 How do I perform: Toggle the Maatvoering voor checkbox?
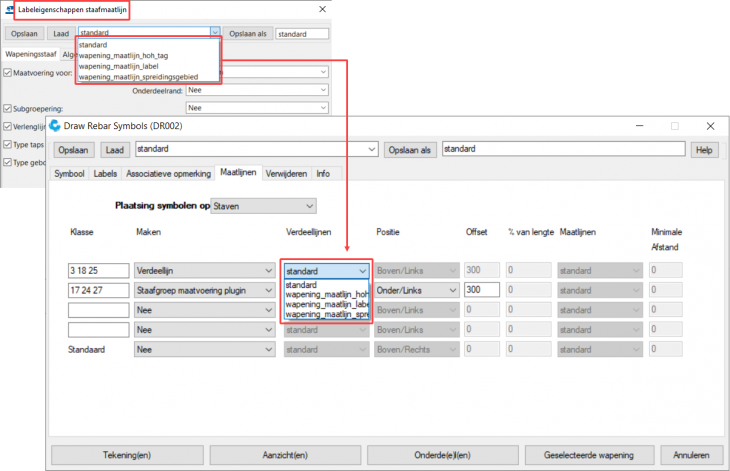tap(8, 73)
